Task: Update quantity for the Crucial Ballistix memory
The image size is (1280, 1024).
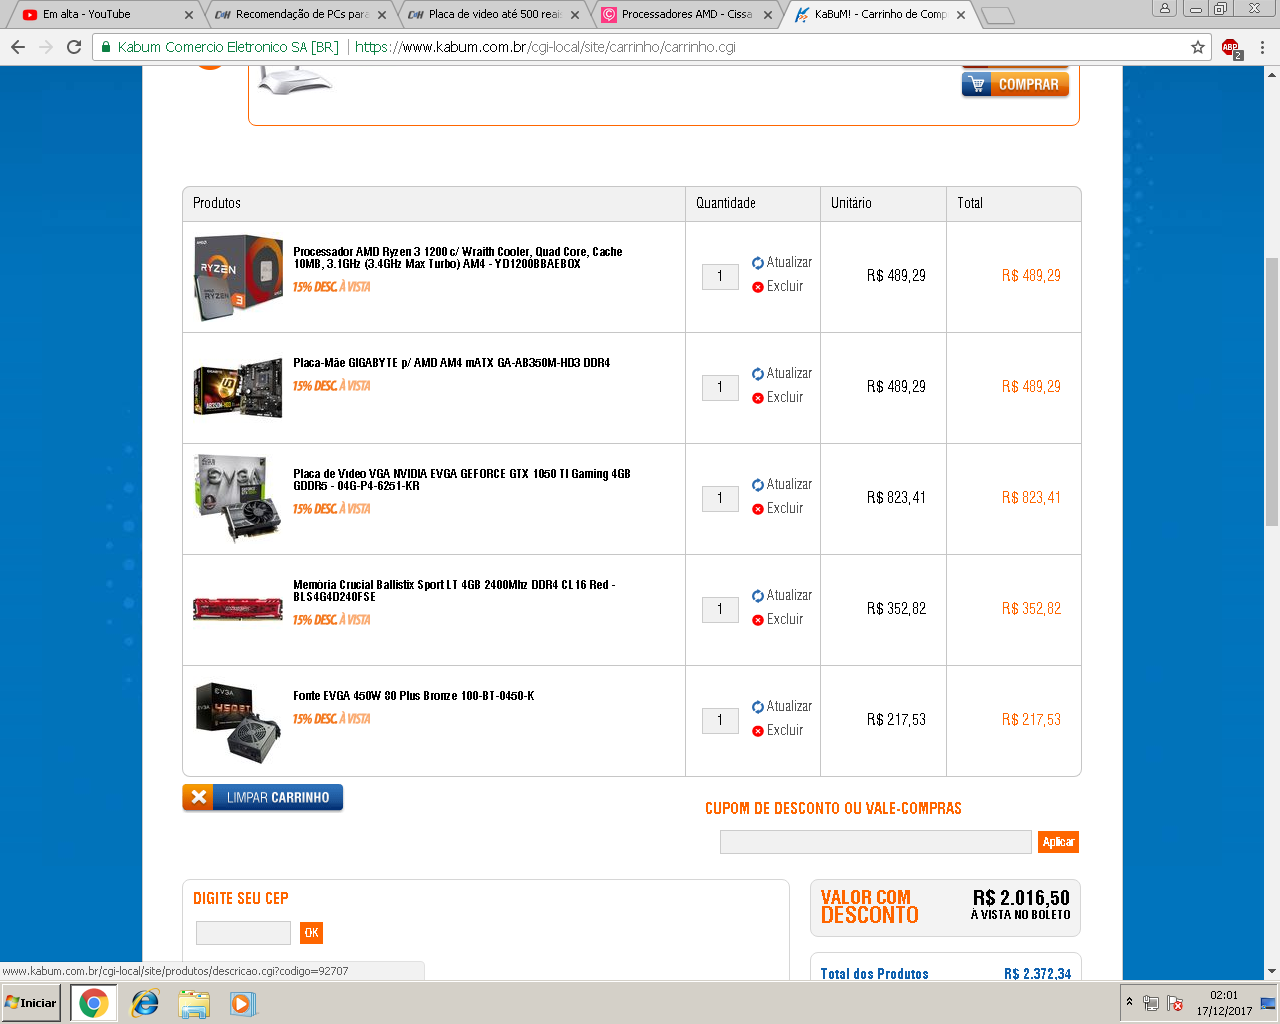Action: [x=782, y=596]
